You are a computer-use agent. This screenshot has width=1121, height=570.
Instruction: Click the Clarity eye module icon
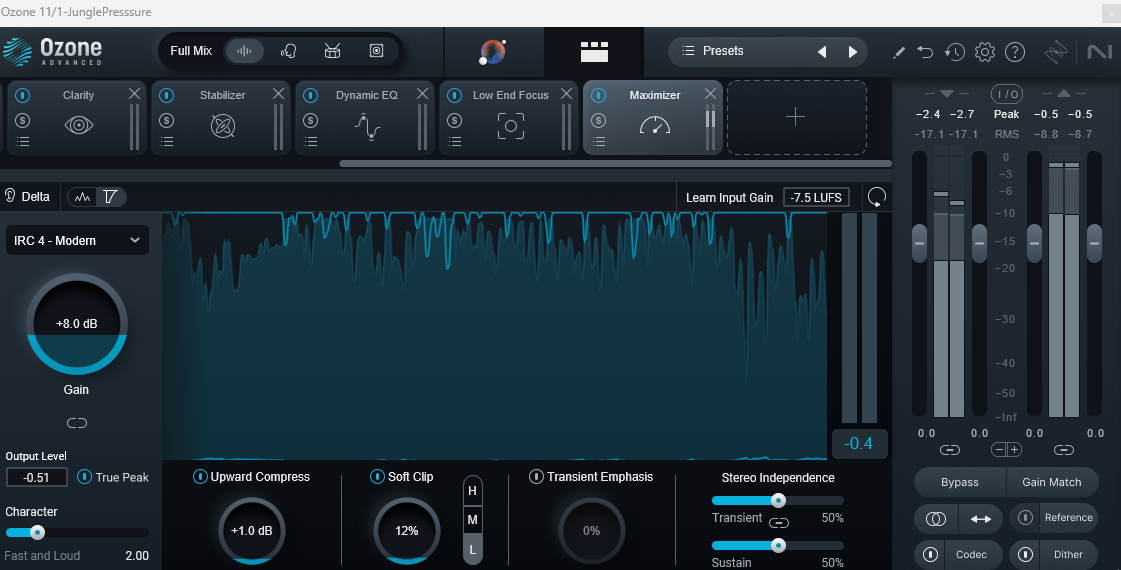79,125
